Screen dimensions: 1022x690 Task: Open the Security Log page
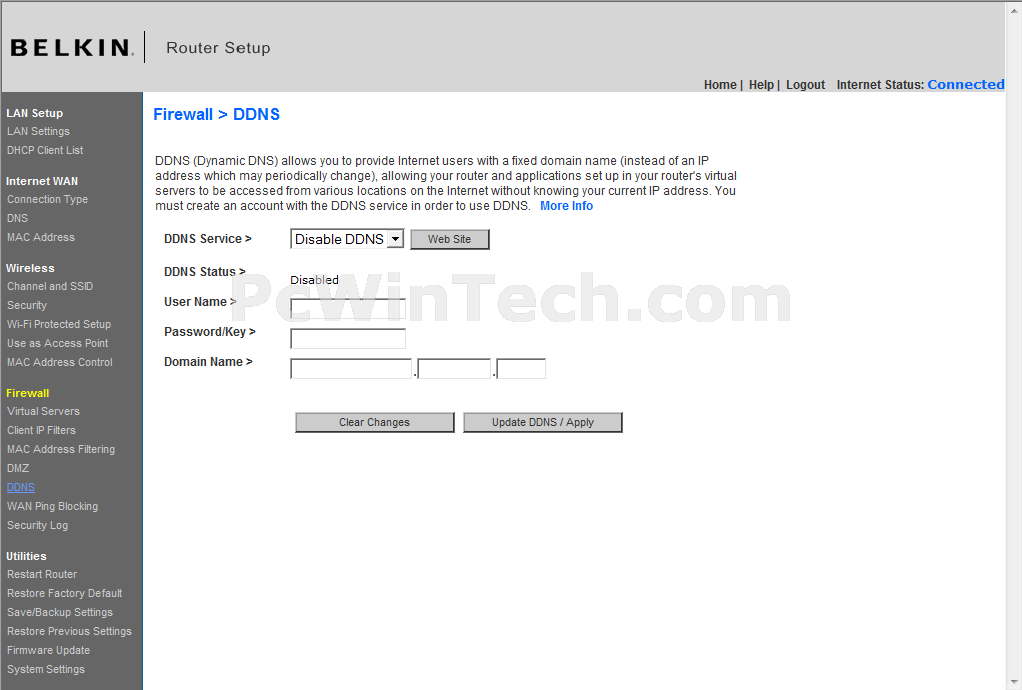(38, 525)
